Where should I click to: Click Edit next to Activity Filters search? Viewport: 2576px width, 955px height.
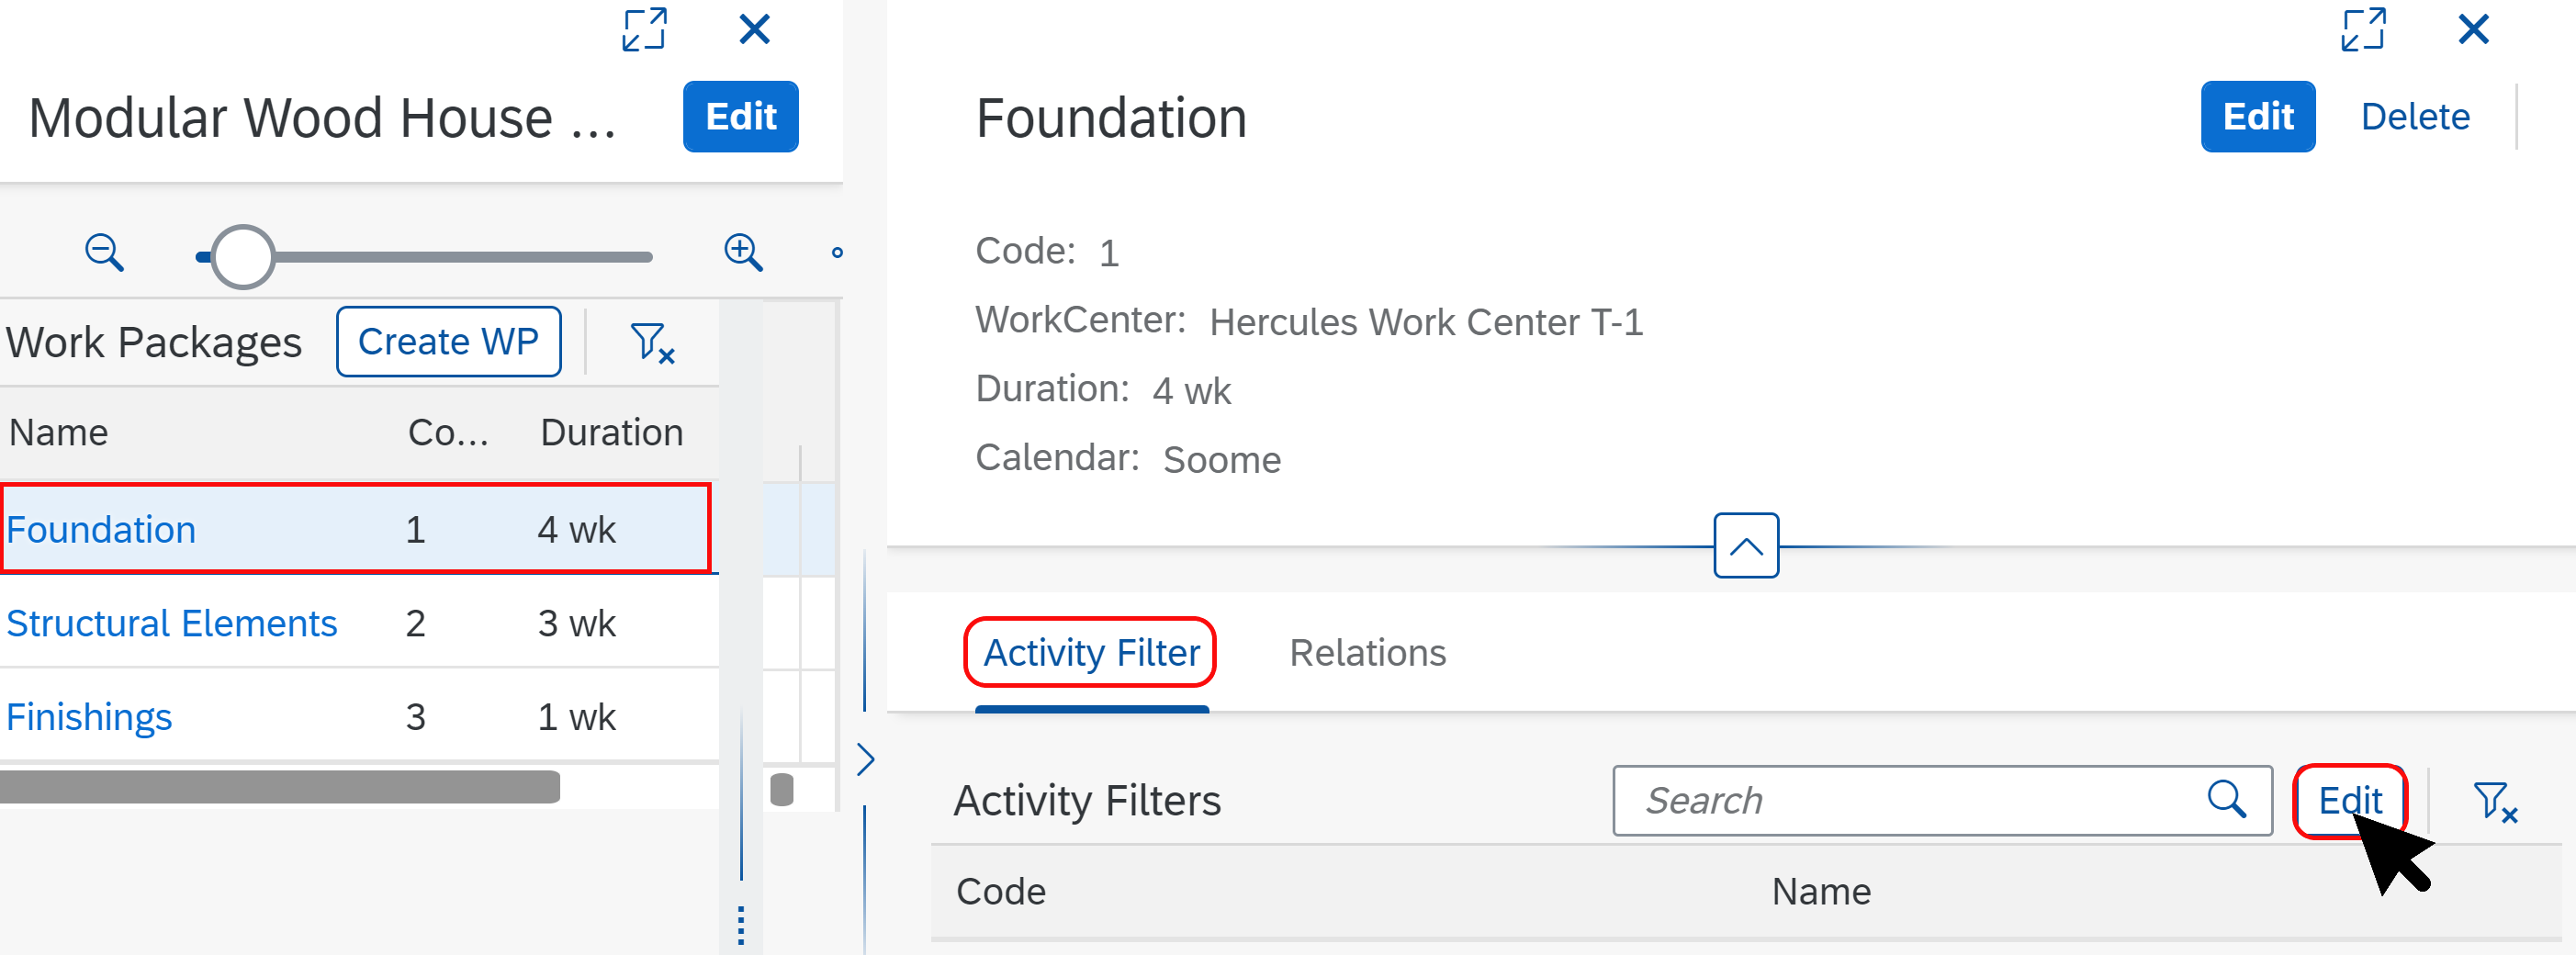(2350, 800)
